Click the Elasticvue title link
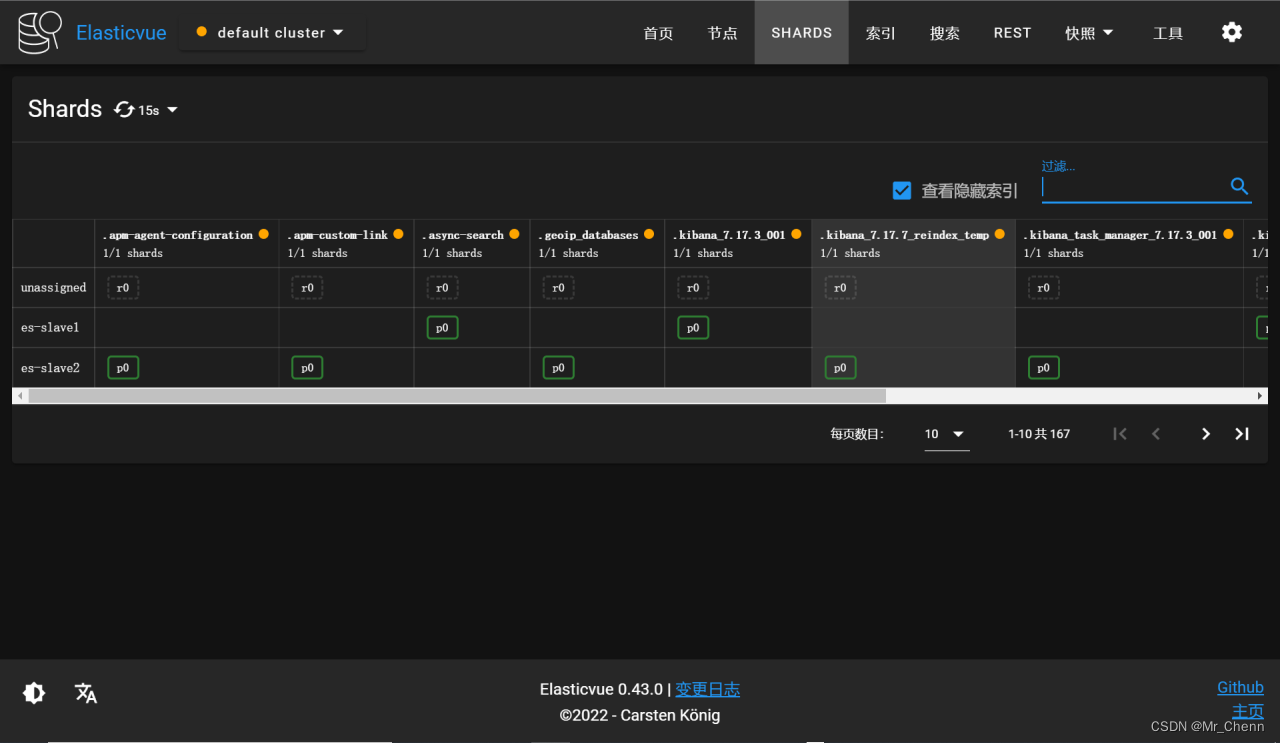This screenshot has width=1280, height=743. coord(121,33)
